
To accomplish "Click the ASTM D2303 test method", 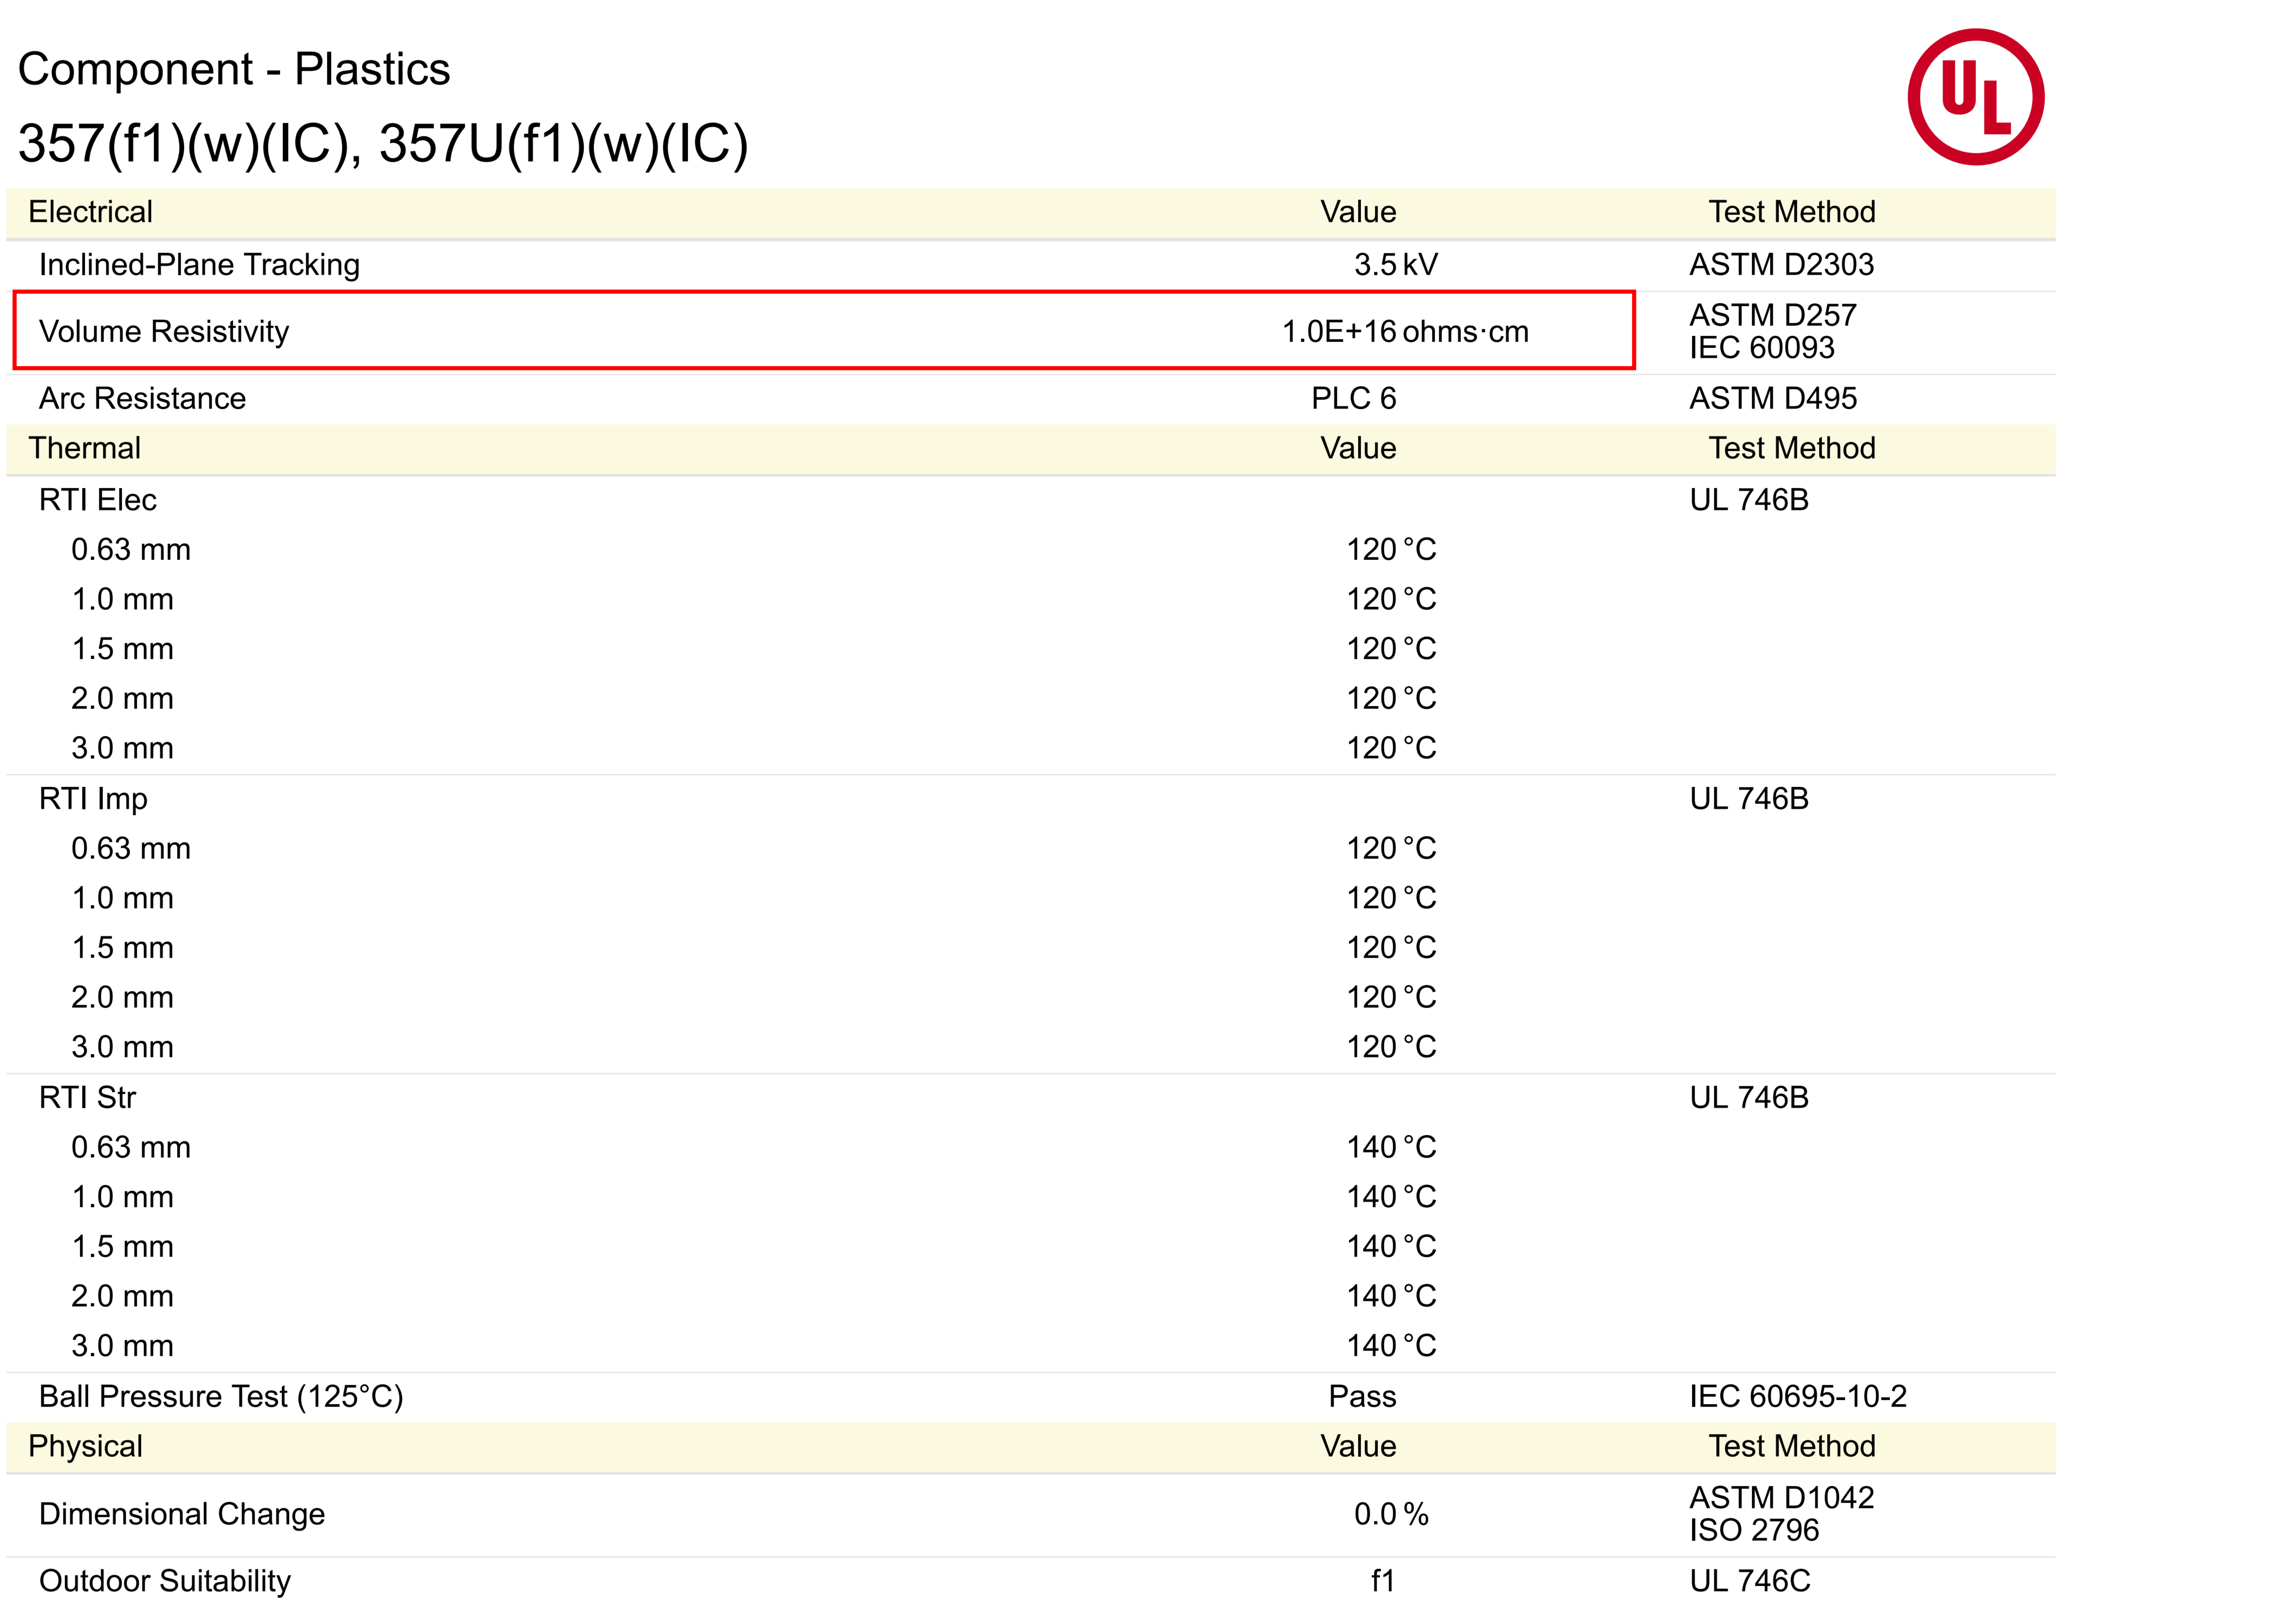I will [1781, 265].
